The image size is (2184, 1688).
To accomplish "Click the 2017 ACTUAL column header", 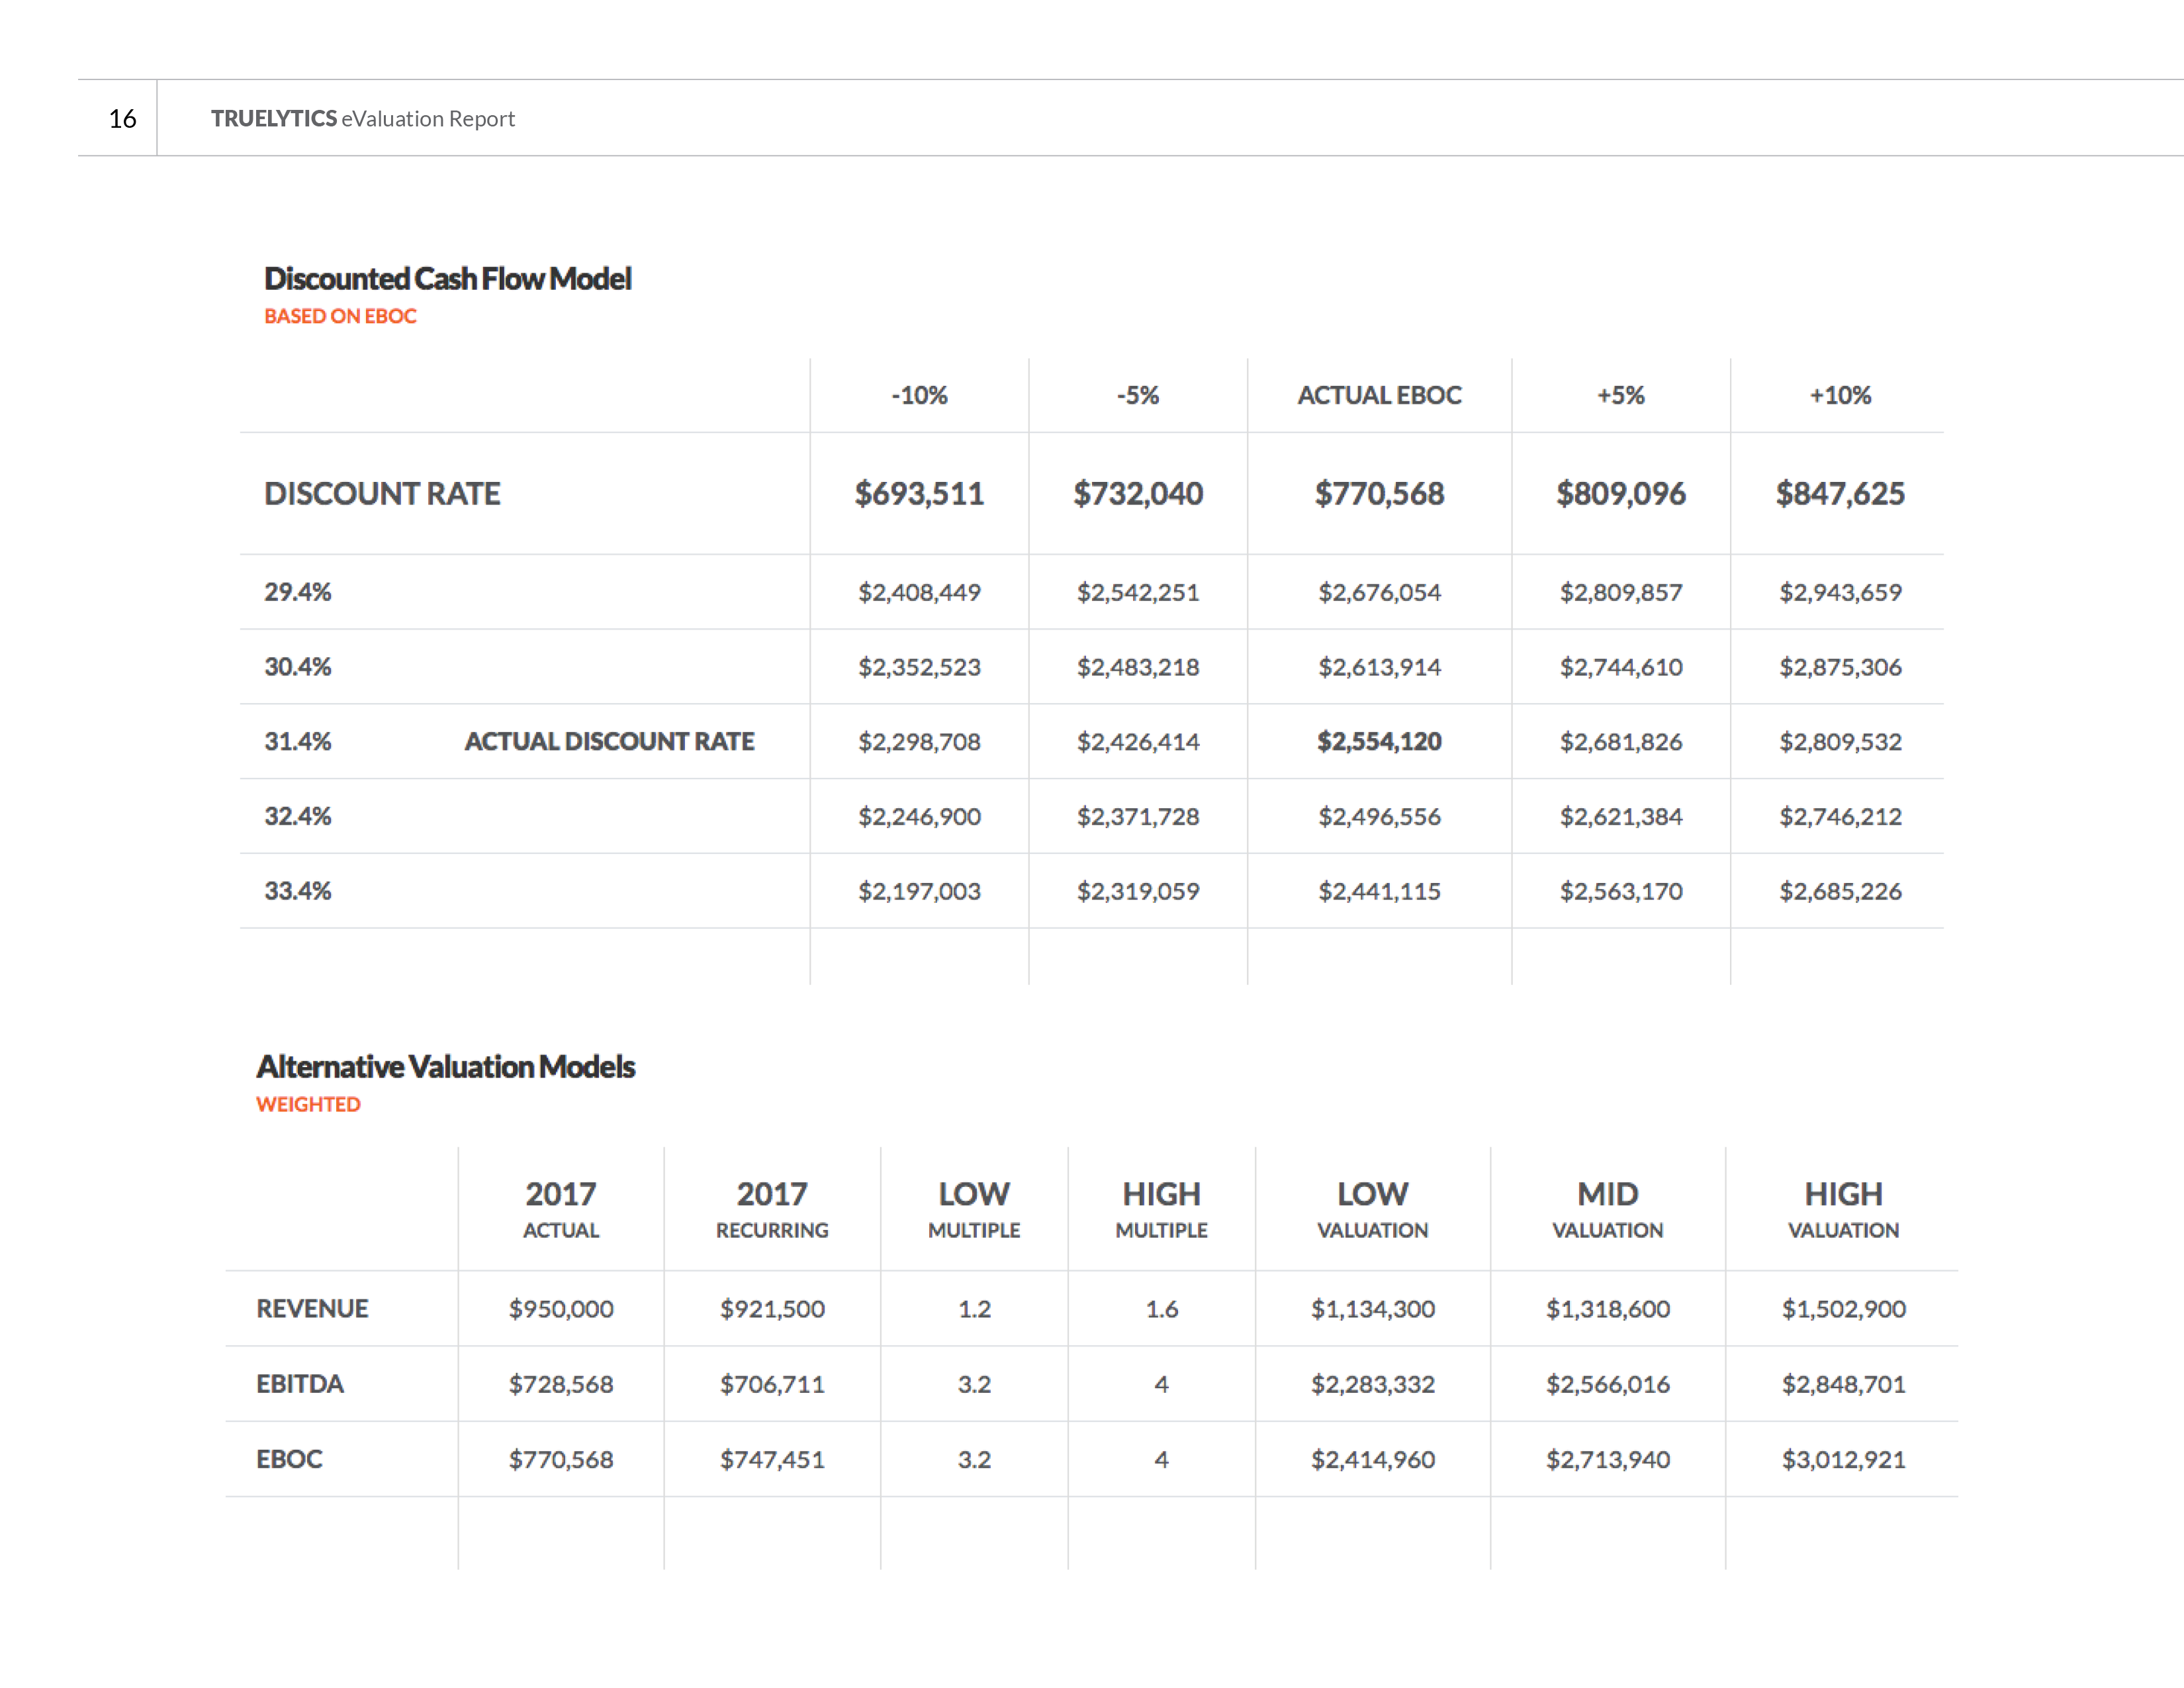I will pyautogui.click(x=561, y=1209).
